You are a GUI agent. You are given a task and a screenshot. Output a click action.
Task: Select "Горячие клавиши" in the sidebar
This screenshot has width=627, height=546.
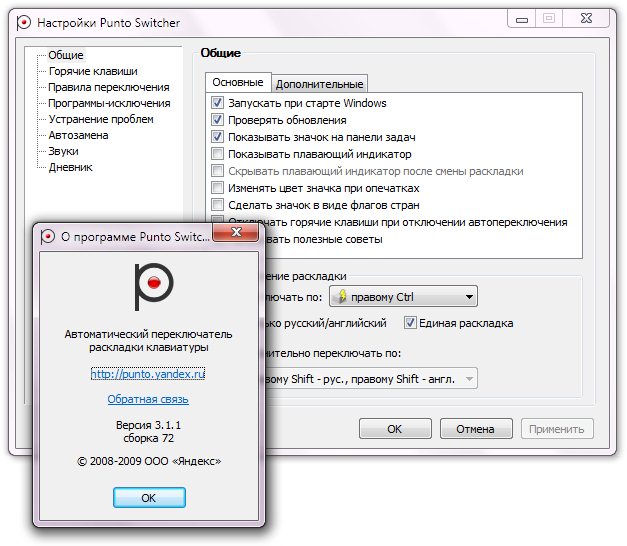tap(93, 71)
